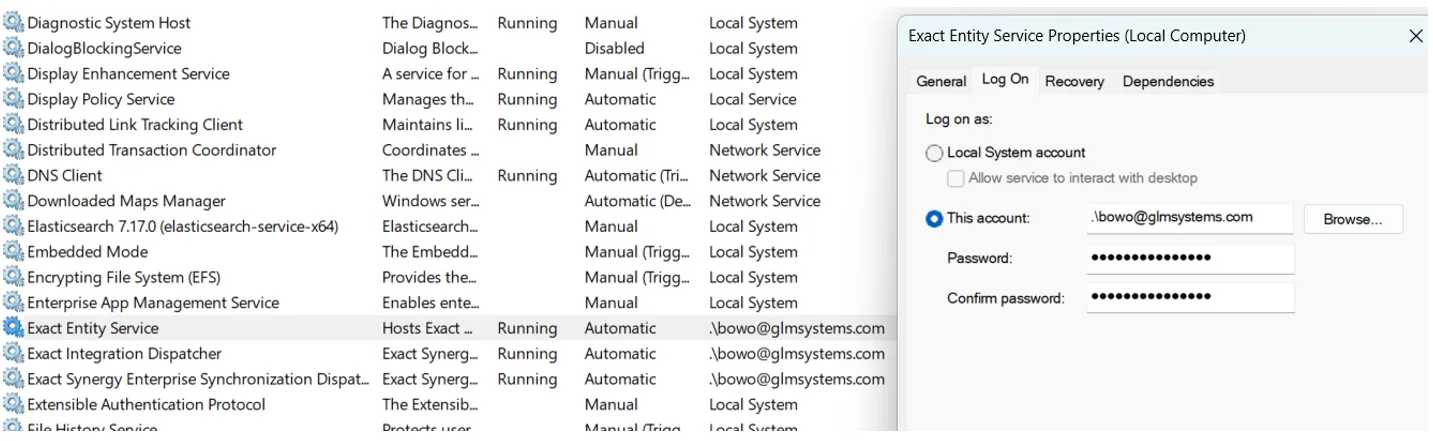Select the Downloaded Maps Manager gear icon

tap(13, 201)
